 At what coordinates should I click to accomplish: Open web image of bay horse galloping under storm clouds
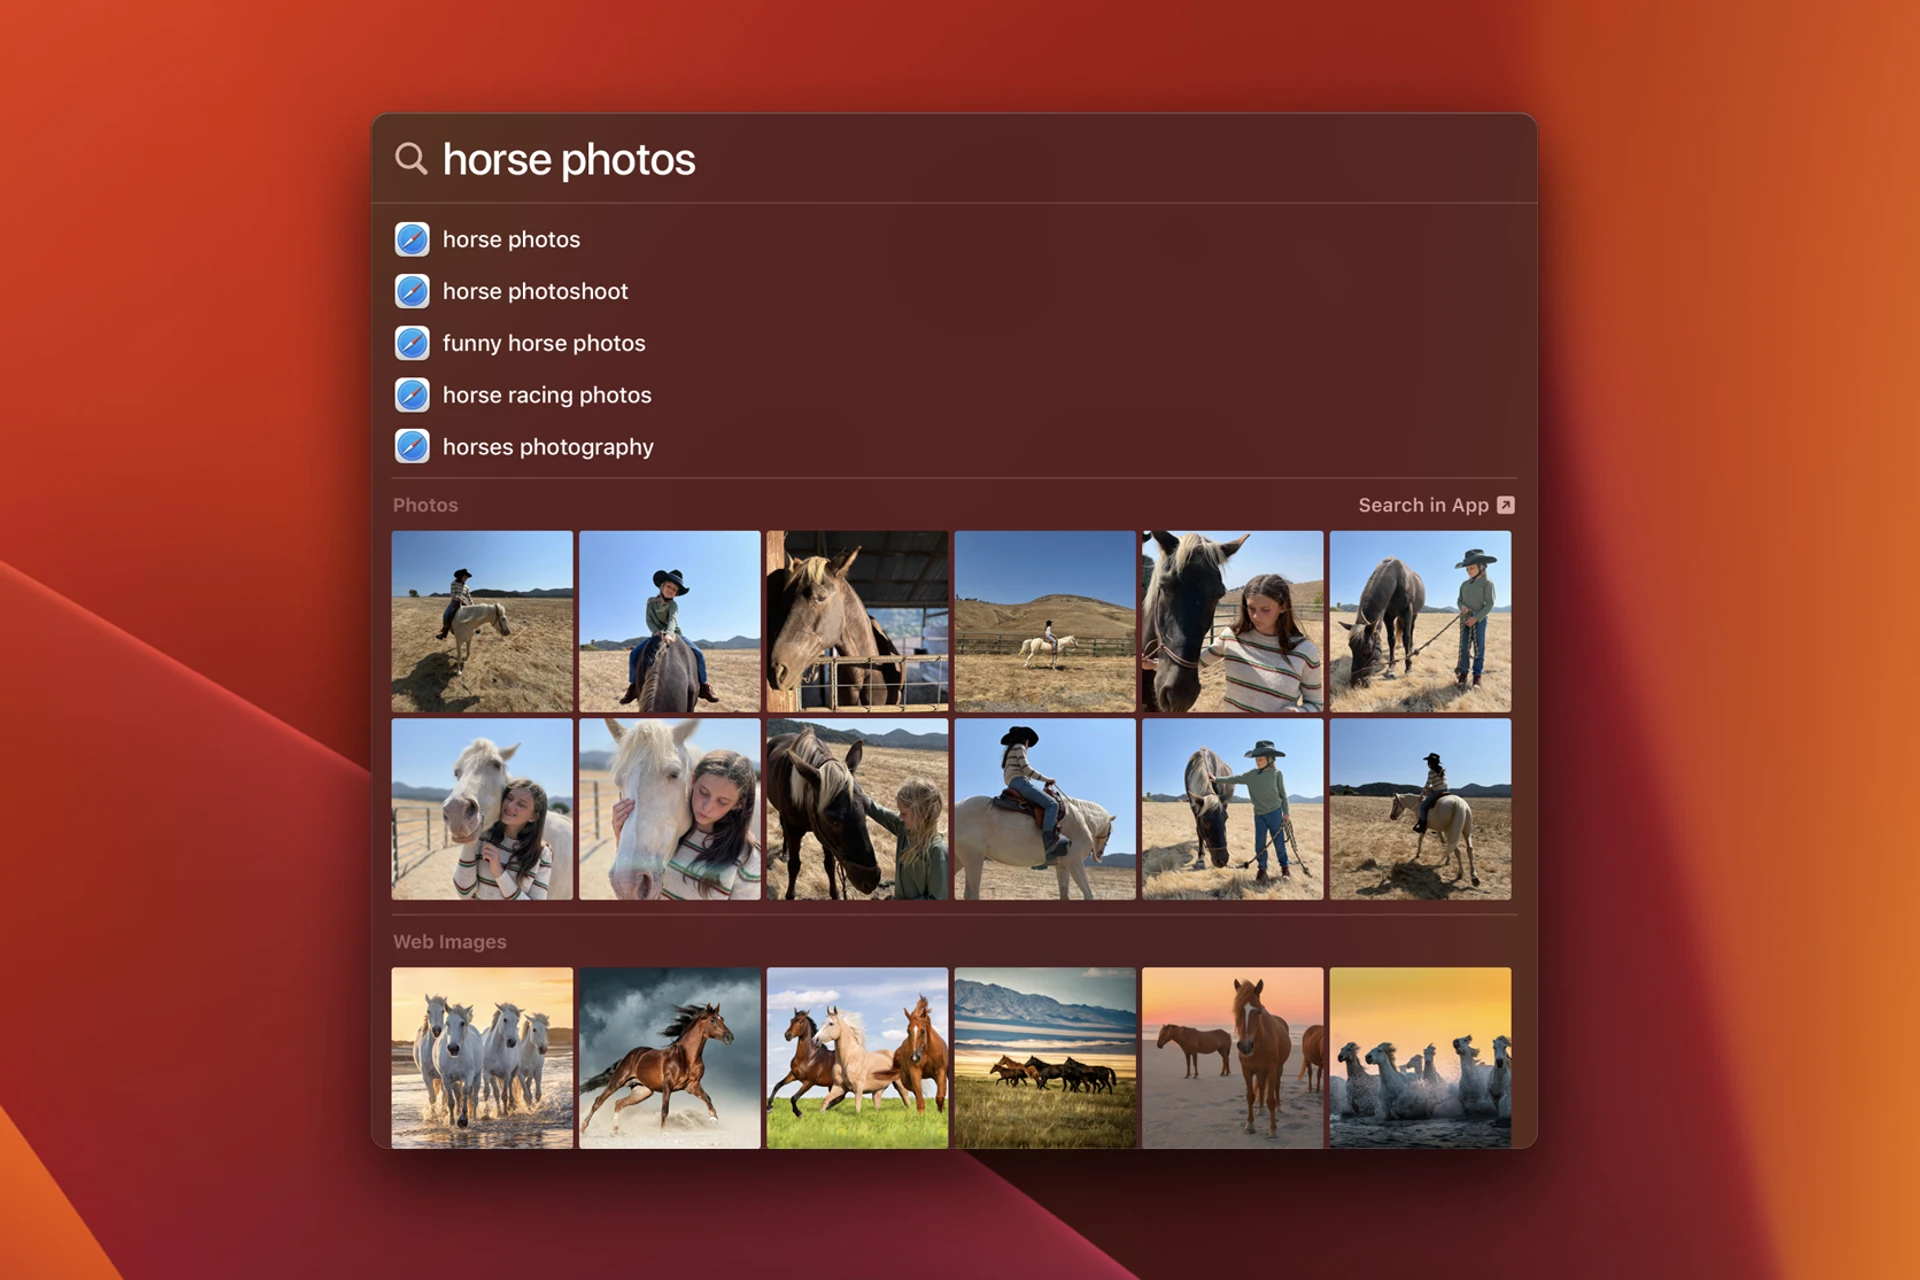pos(670,1057)
